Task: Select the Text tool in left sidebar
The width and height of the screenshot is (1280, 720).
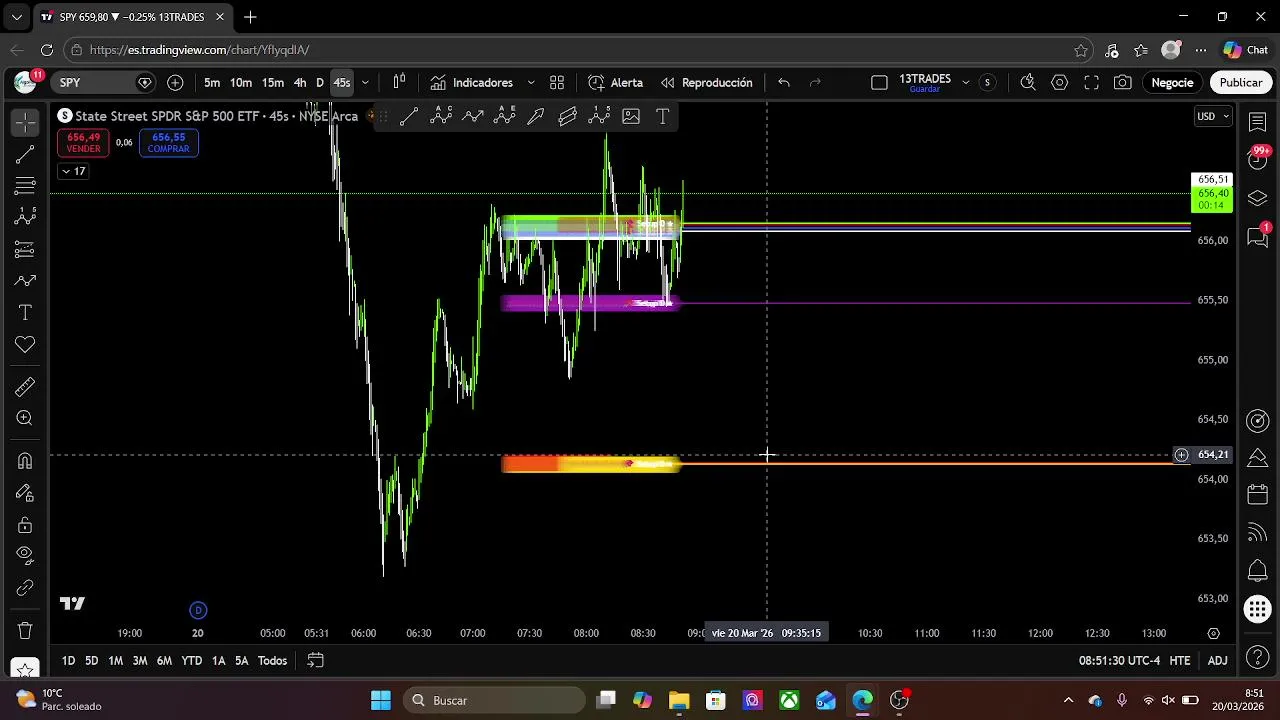Action: click(x=25, y=313)
